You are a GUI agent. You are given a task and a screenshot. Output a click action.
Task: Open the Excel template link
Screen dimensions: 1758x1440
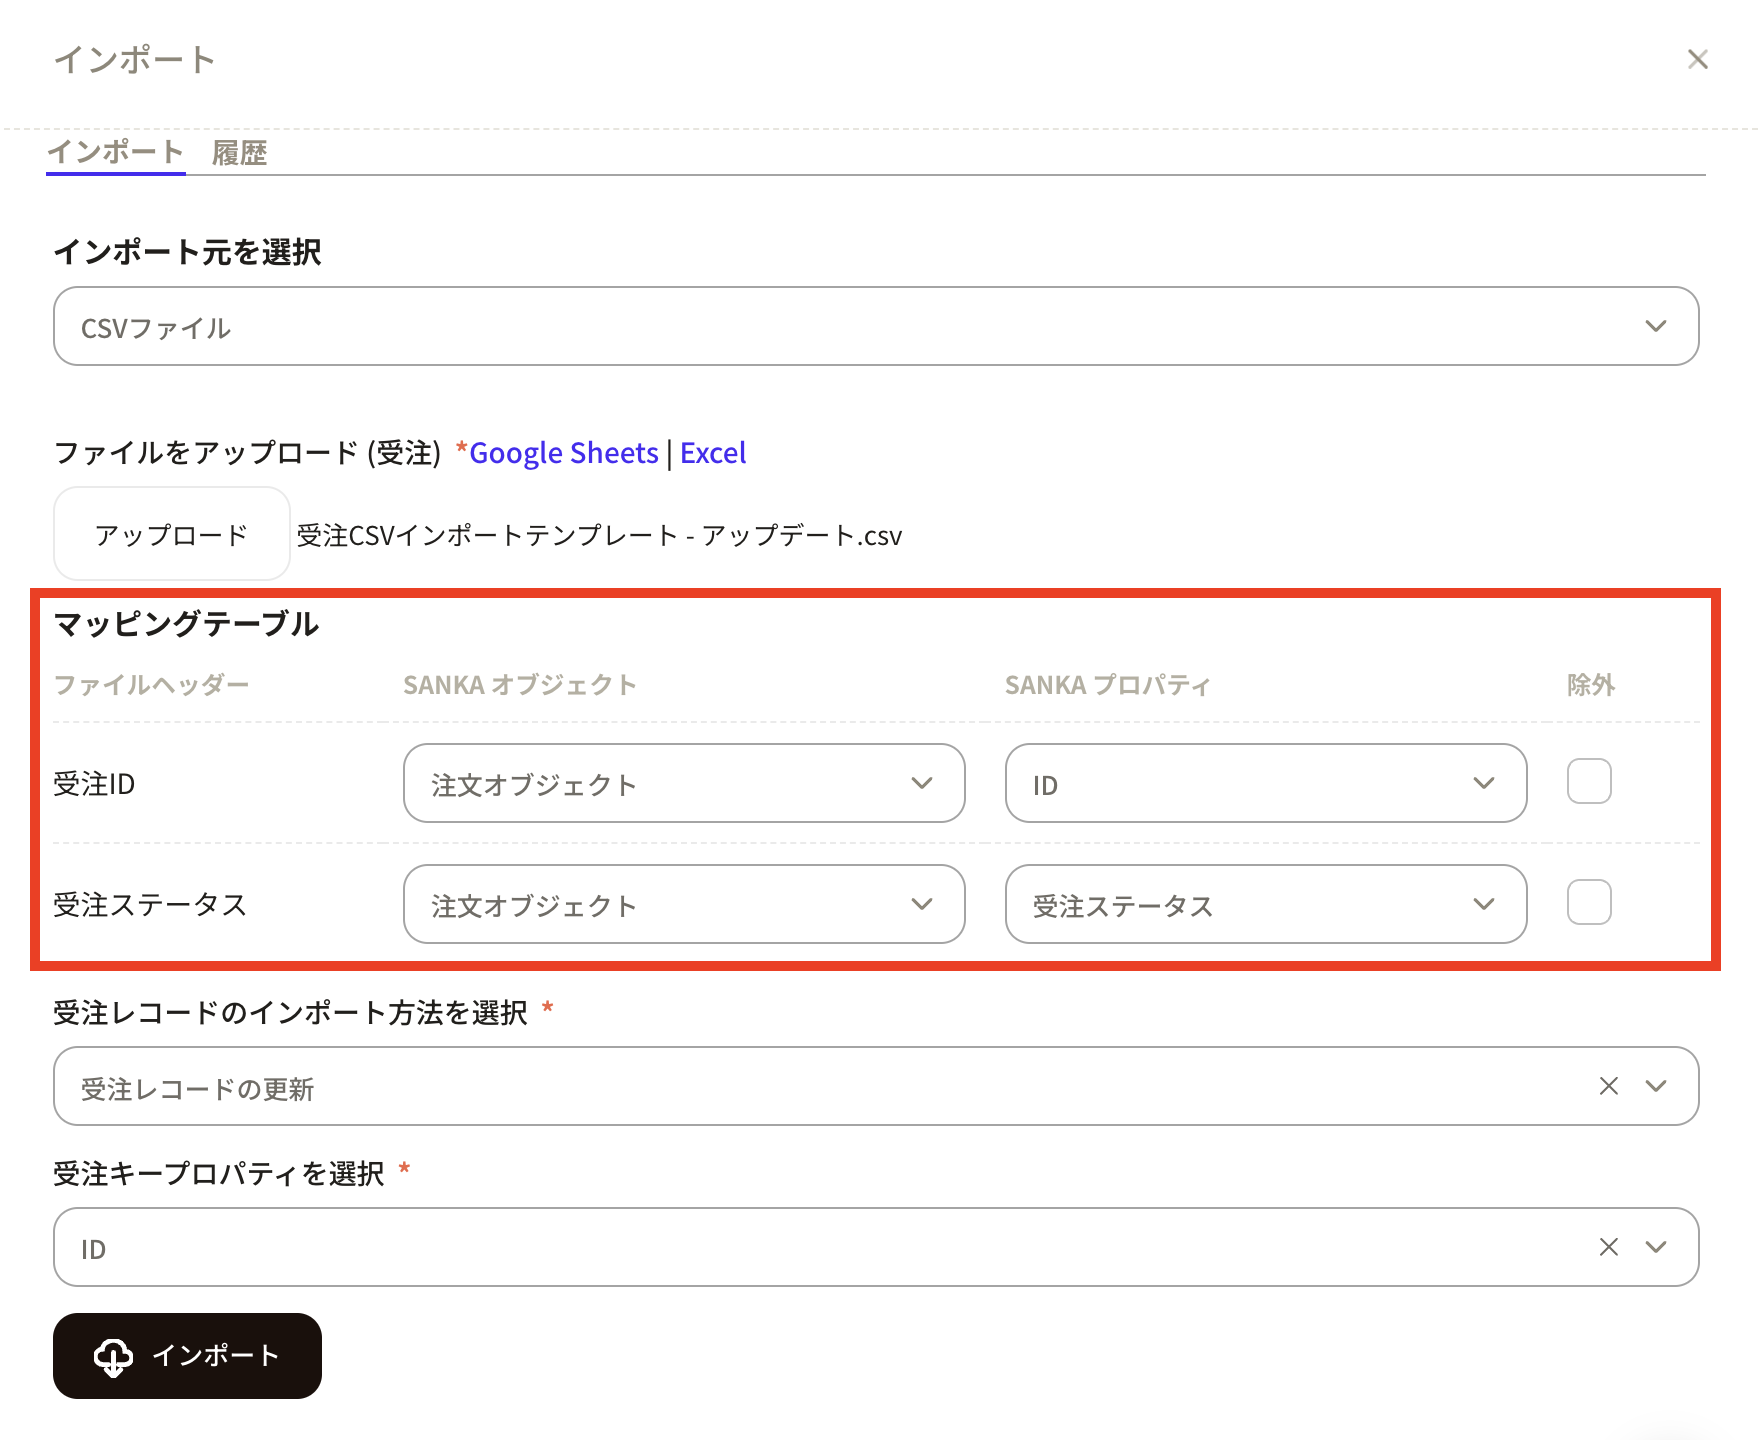point(713,453)
